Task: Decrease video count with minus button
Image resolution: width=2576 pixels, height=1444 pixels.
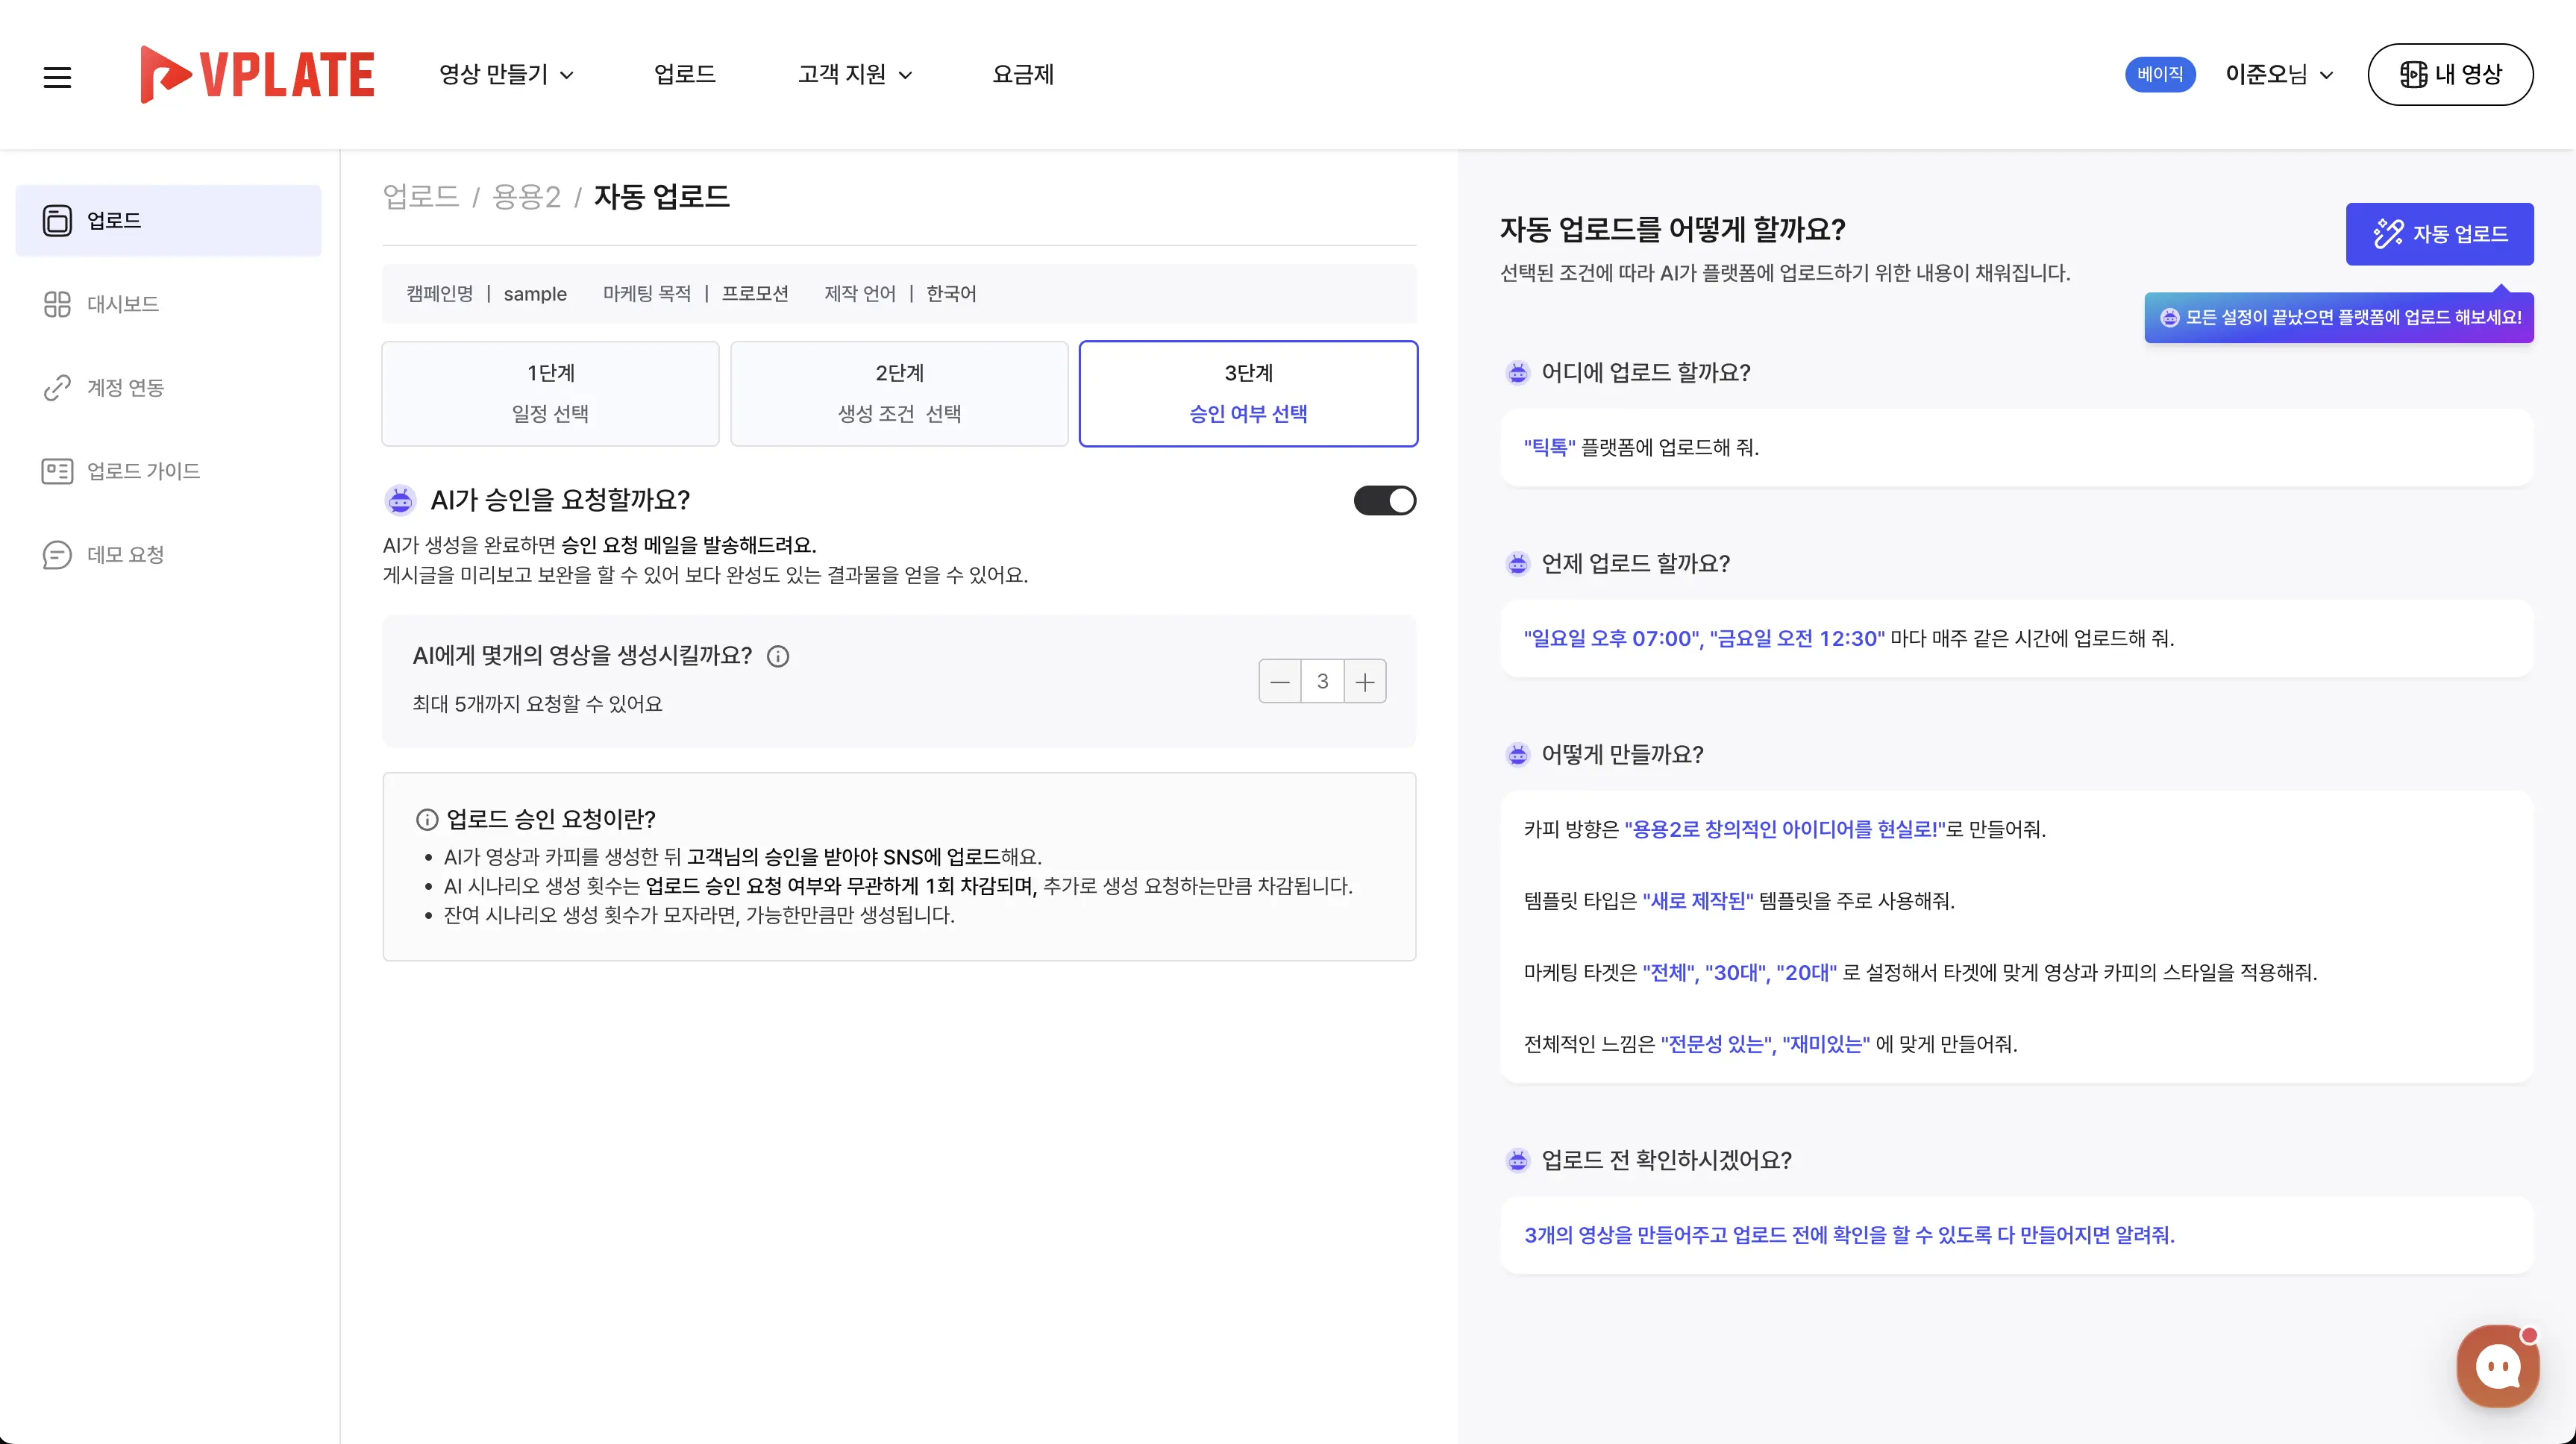Action: pos(1279,681)
